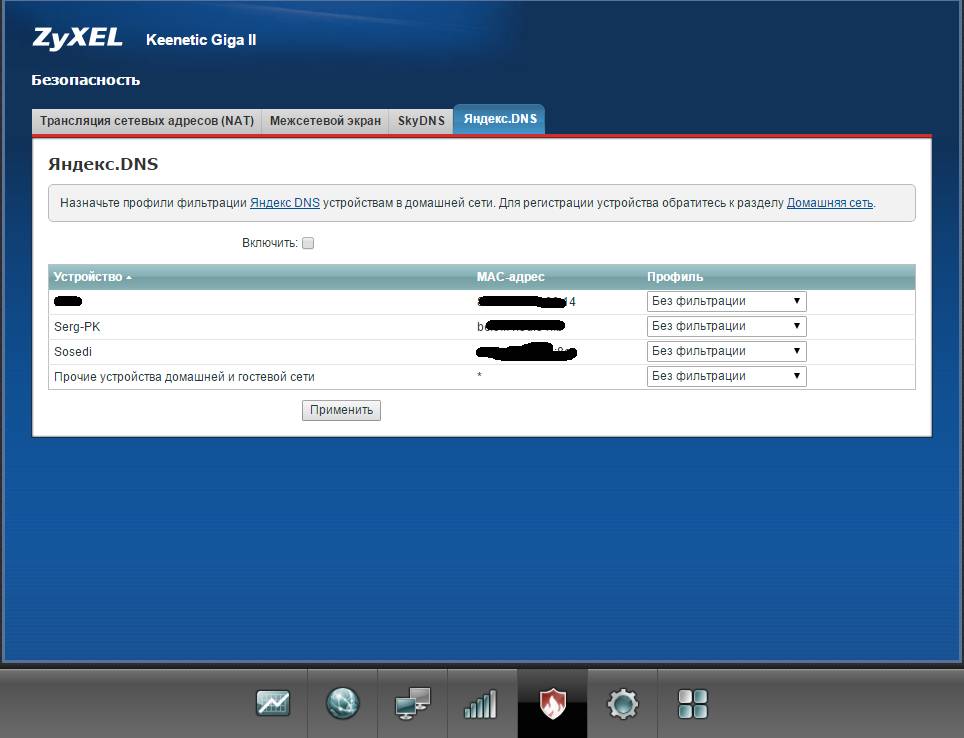Click the Применить button

click(341, 410)
